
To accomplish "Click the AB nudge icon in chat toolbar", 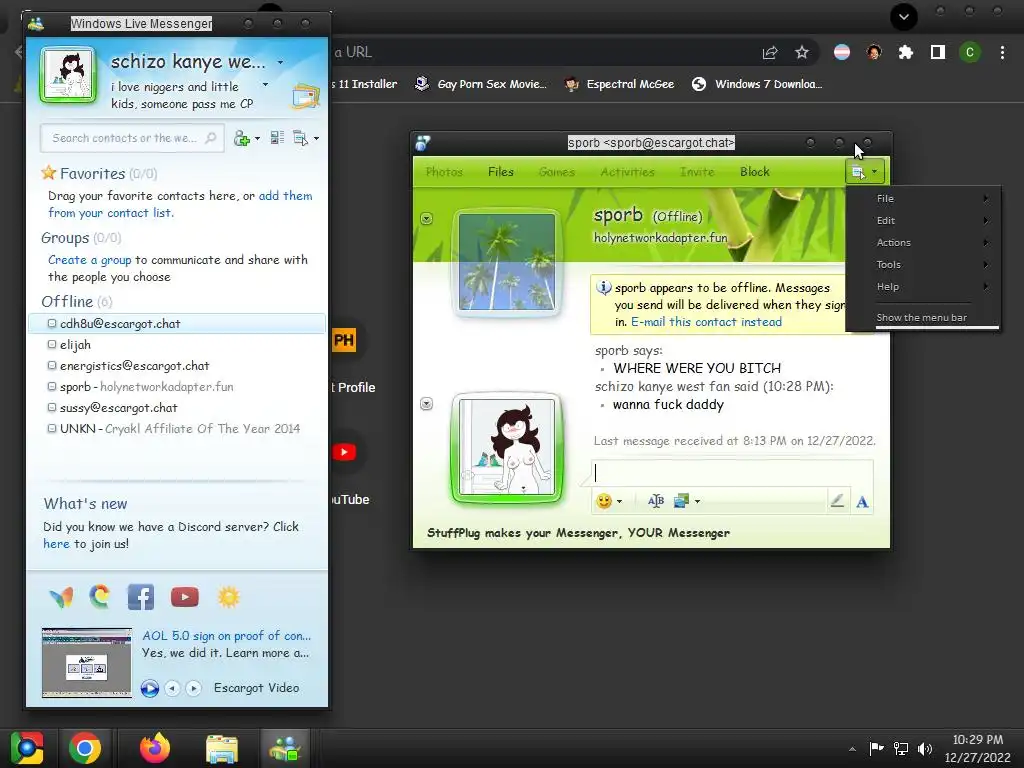I will click(x=656, y=501).
